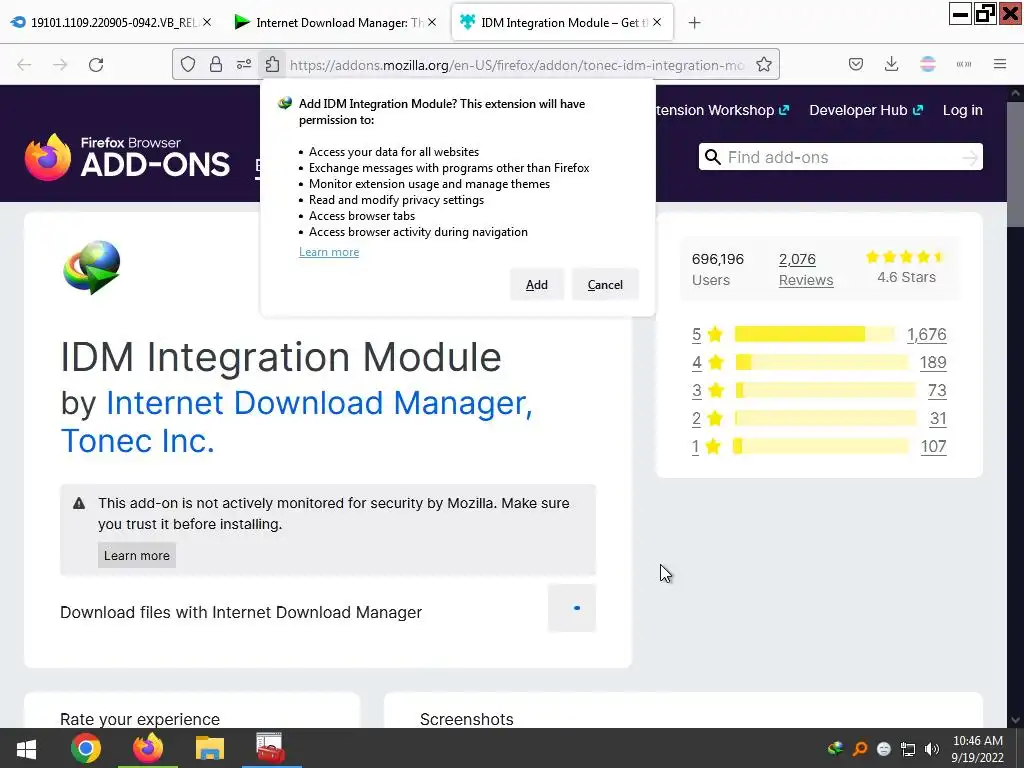This screenshot has height=768, width=1024.
Task: Go forward to the next page
Action: pyautogui.click(x=60, y=65)
